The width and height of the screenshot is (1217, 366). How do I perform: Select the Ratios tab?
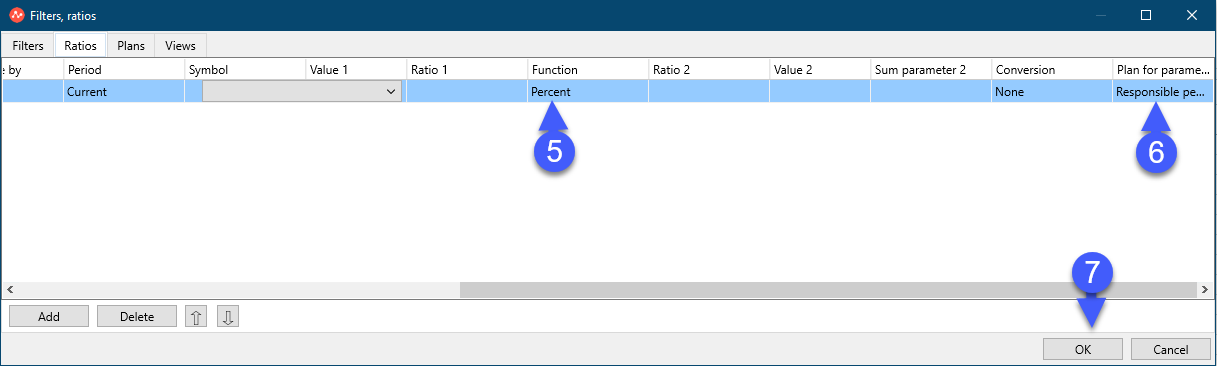(81, 45)
